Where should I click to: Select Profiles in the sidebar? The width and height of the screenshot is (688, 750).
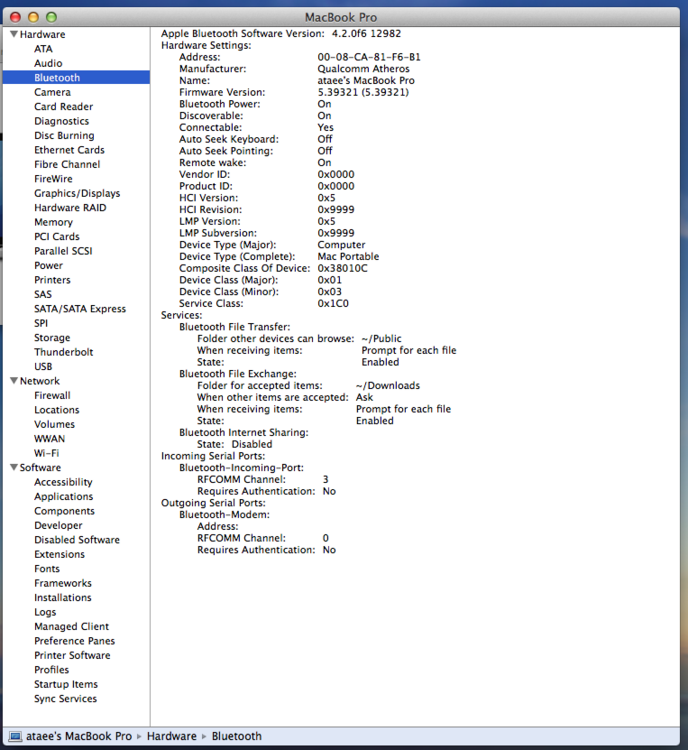click(52, 670)
